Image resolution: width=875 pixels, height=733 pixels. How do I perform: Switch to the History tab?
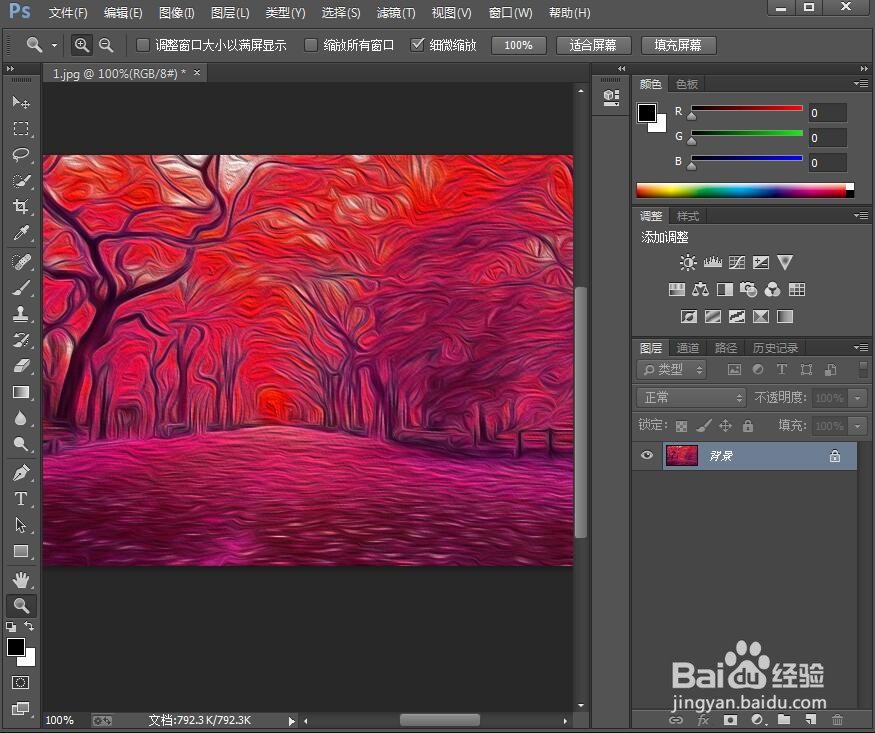click(x=775, y=348)
